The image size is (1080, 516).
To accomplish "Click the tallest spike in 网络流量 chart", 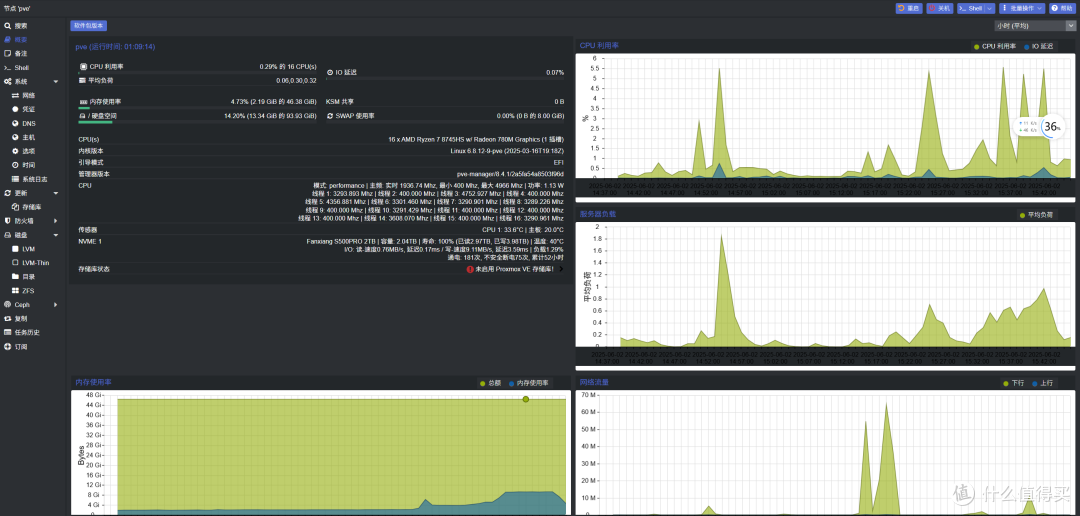I will 887,404.
